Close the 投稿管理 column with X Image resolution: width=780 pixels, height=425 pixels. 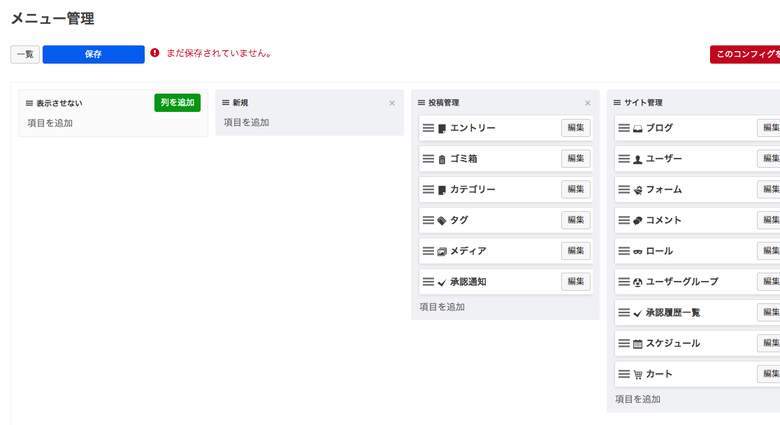pos(588,103)
